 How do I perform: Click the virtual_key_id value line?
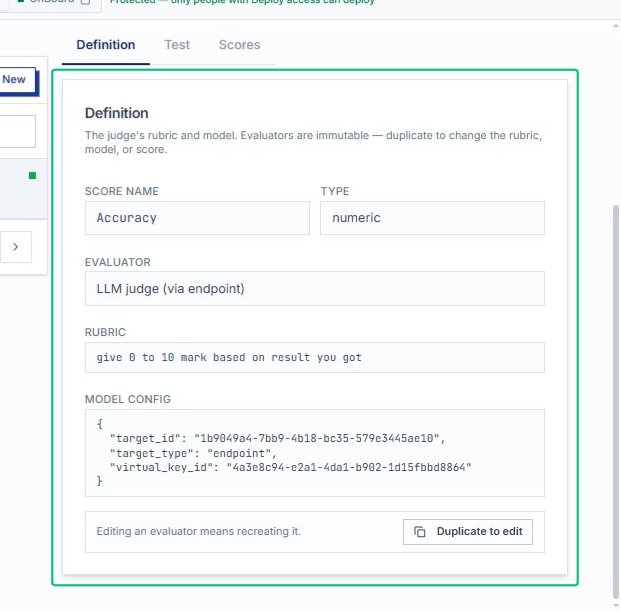point(290,467)
